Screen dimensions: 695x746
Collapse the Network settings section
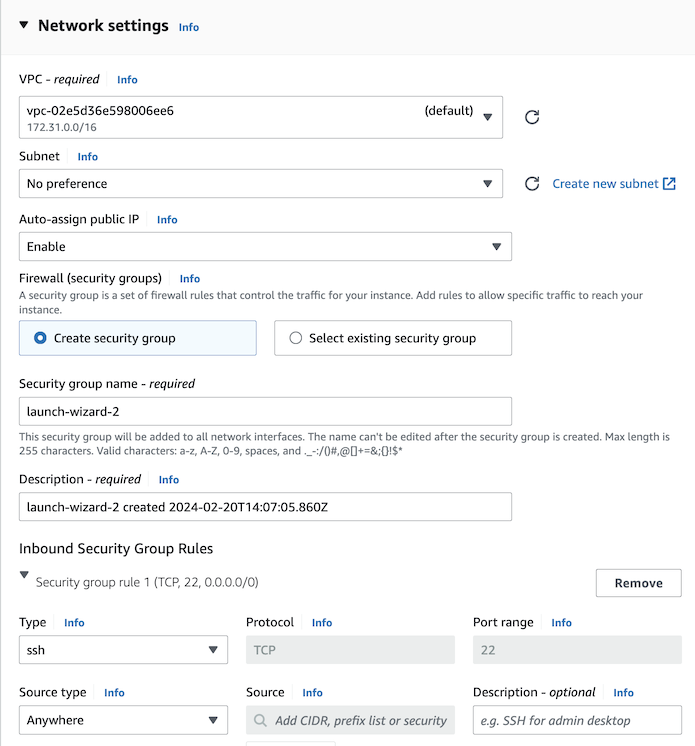(x=24, y=25)
